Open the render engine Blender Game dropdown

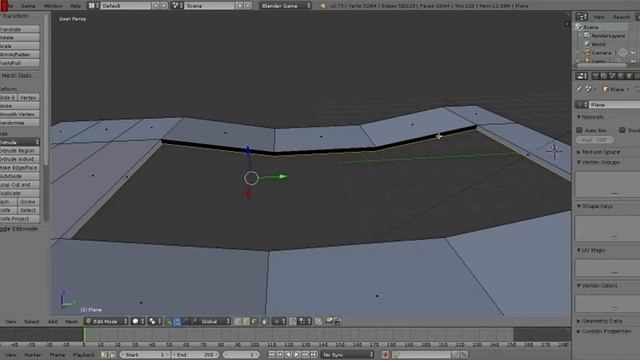[285, 6]
